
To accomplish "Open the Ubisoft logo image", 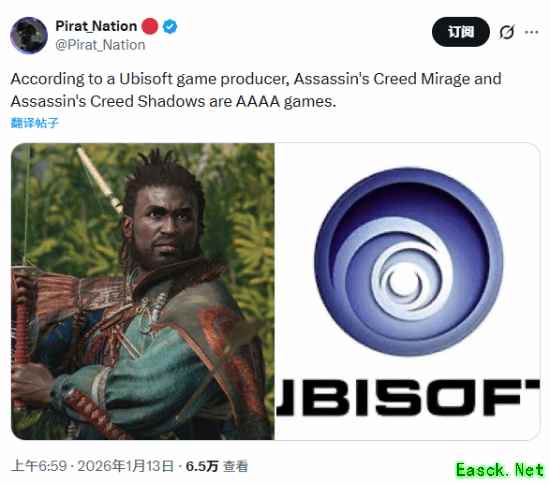I will coord(408,291).
